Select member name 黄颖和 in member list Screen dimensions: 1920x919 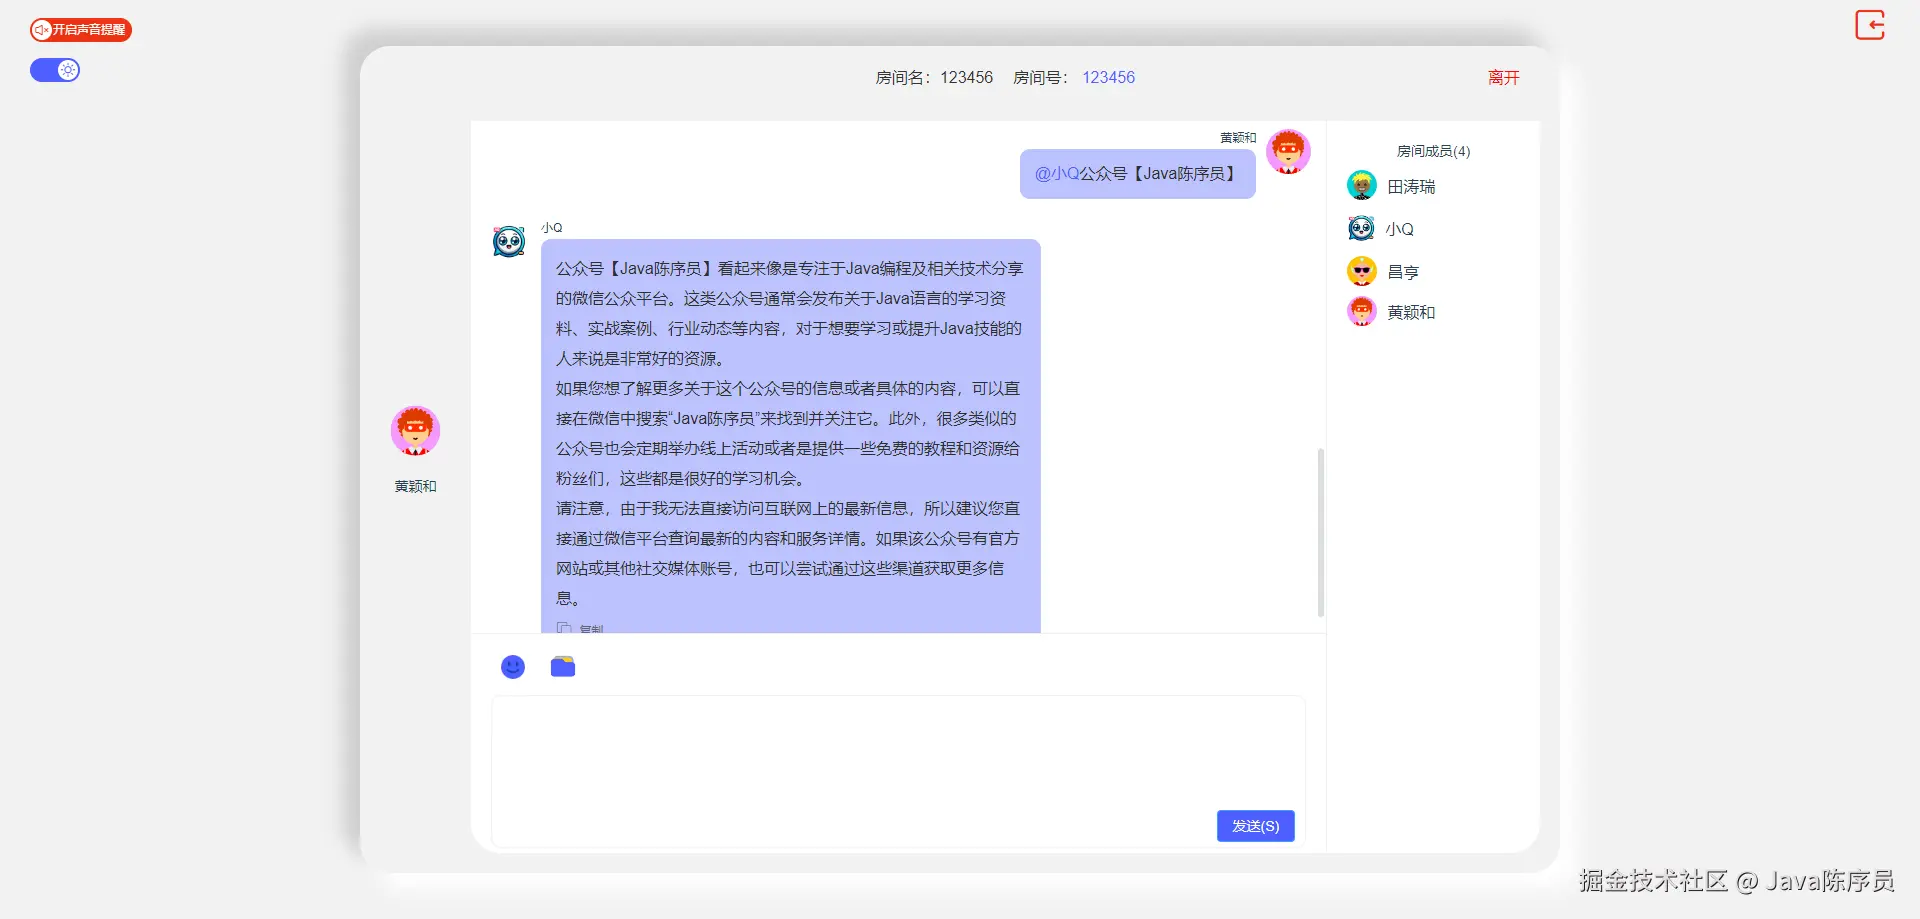point(1411,313)
